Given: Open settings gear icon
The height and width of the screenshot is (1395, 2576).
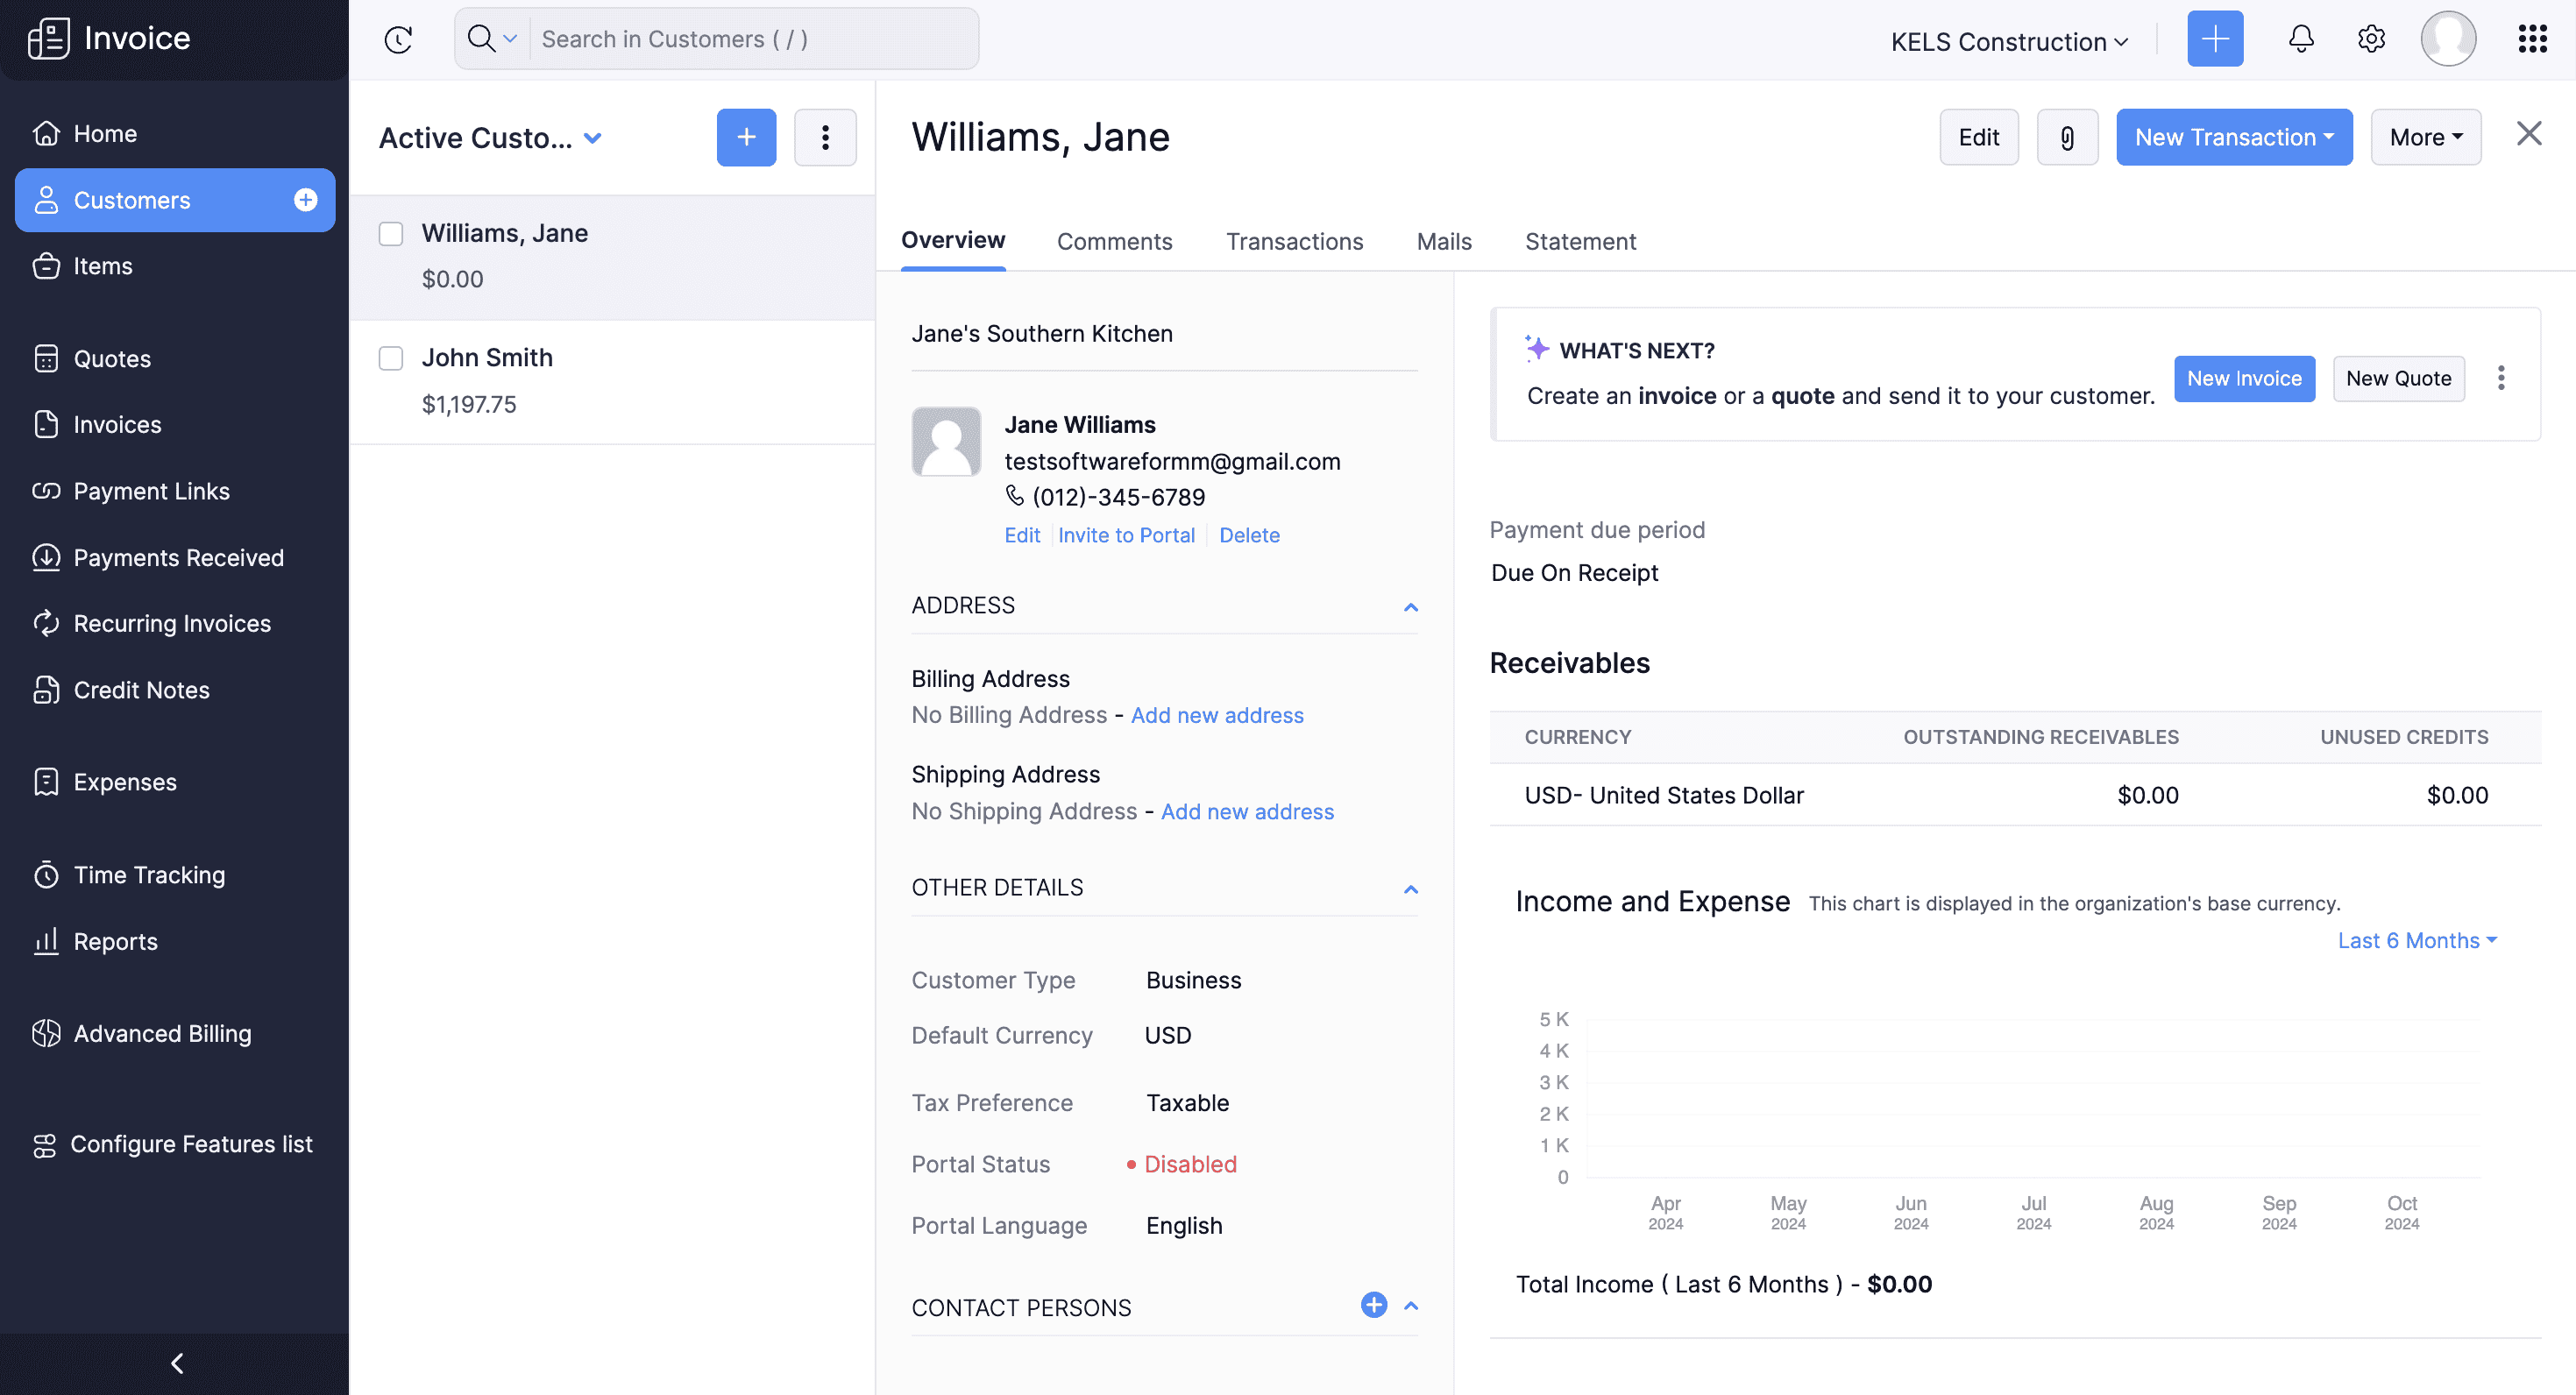Looking at the screenshot, I should (x=2371, y=39).
